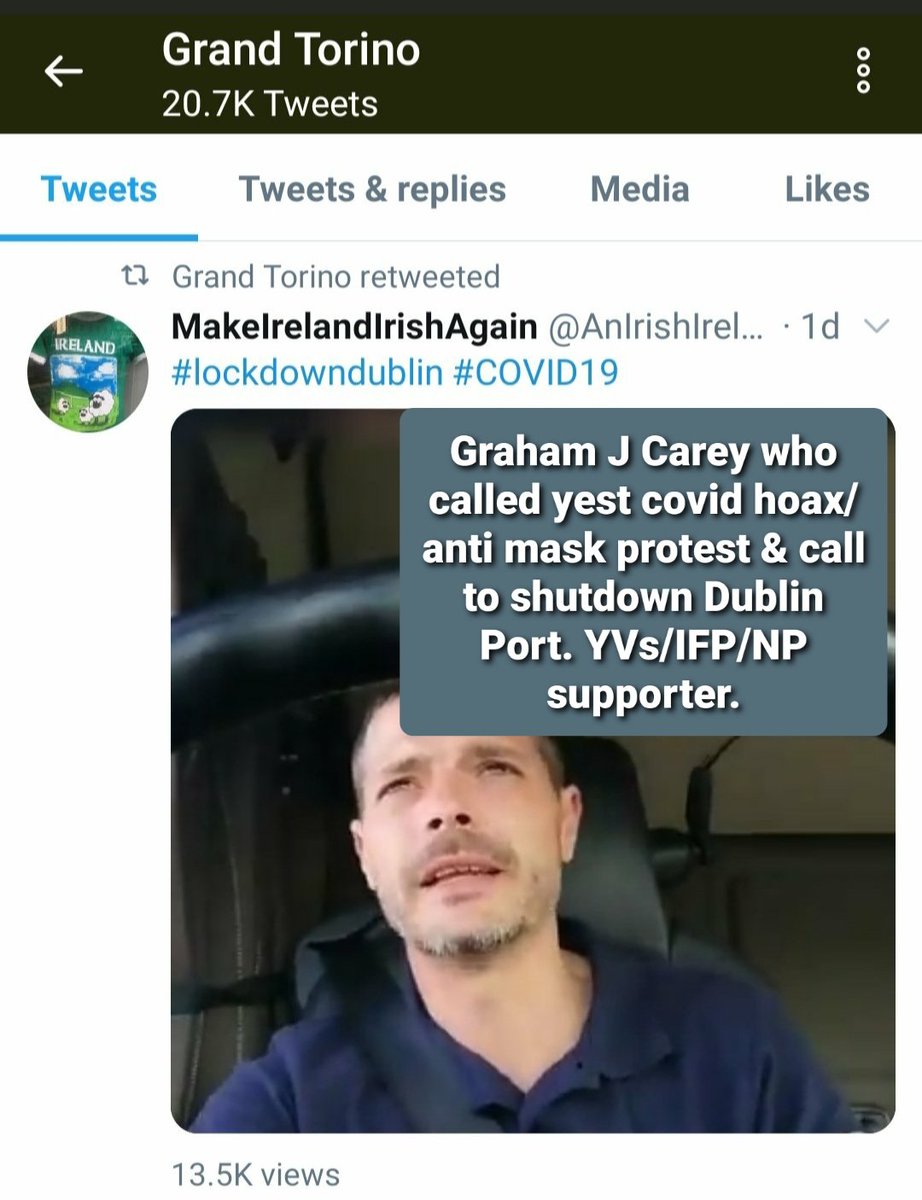This screenshot has height=1200, width=922.
Task: Tap the 13.5K views counter
Action: [x=257, y=1175]
